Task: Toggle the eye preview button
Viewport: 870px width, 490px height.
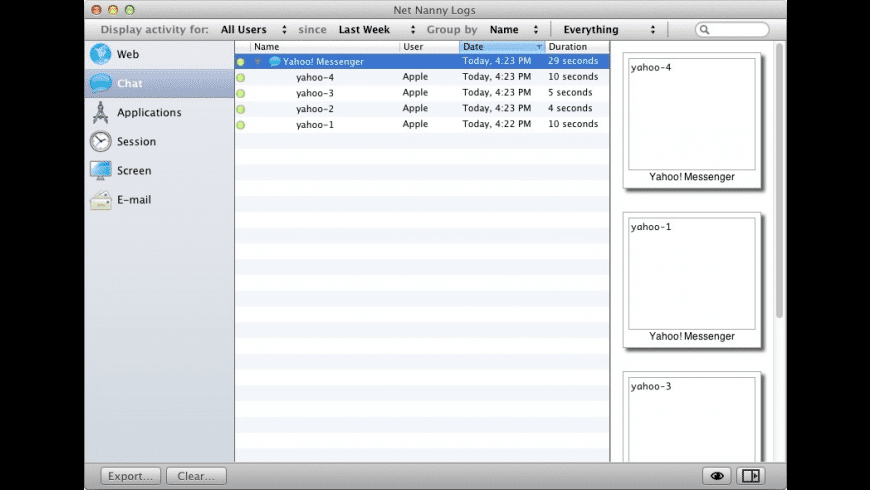Action: (717, 476)
